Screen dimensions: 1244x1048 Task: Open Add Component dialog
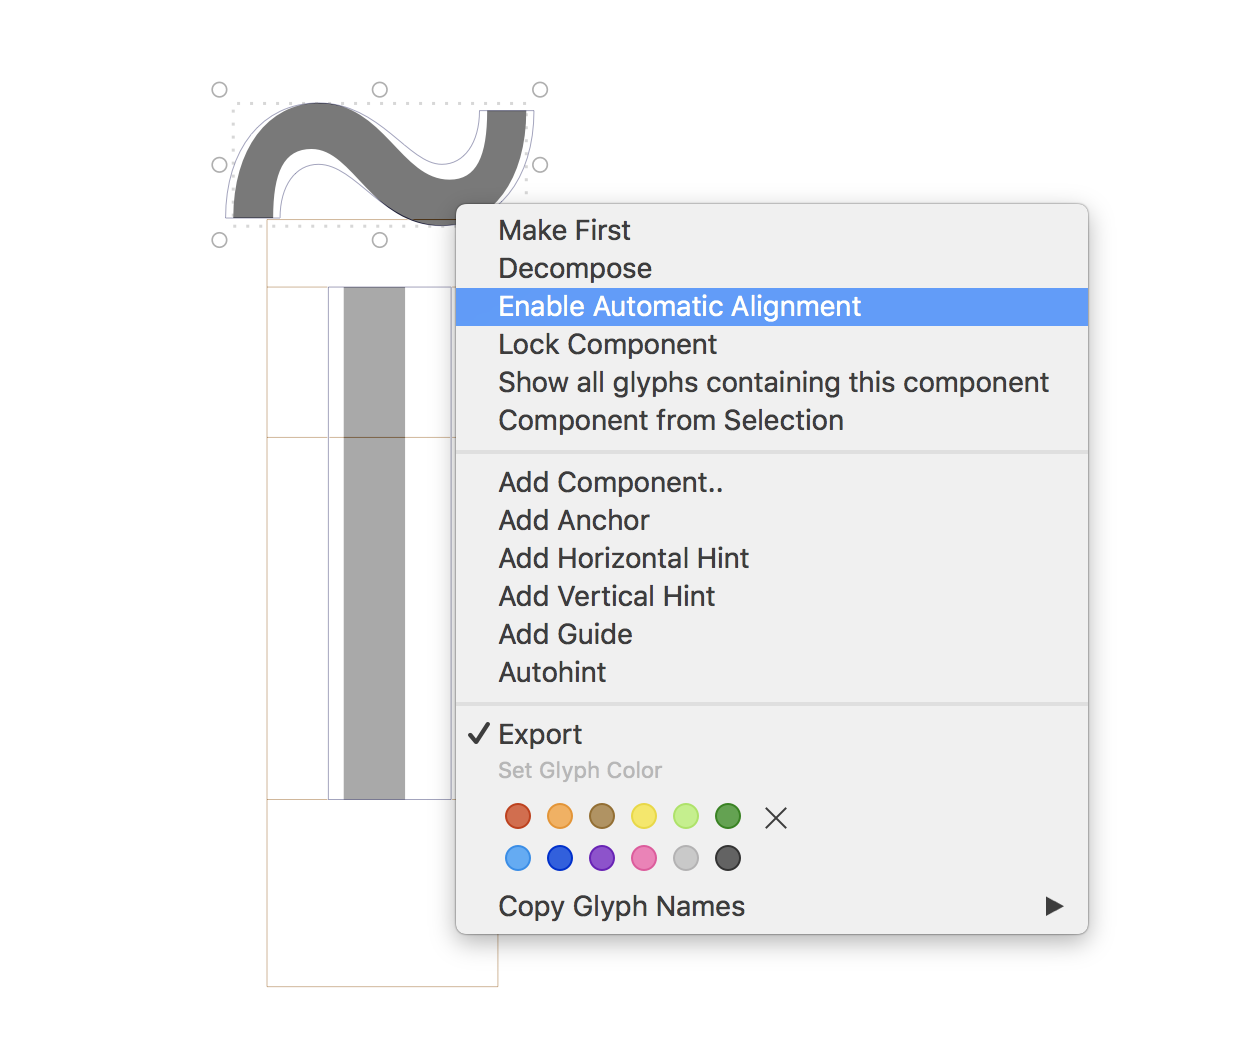point(610,483)
